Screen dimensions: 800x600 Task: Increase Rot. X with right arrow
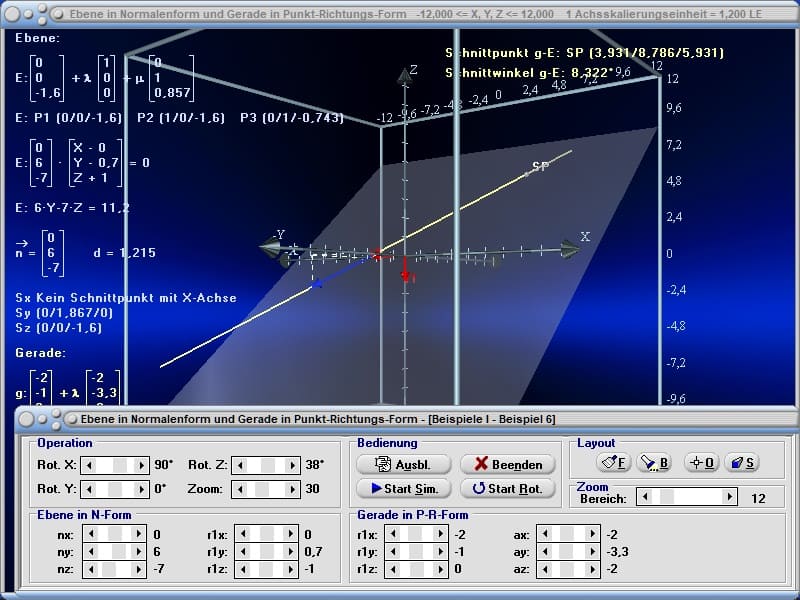tap(141, 465)
